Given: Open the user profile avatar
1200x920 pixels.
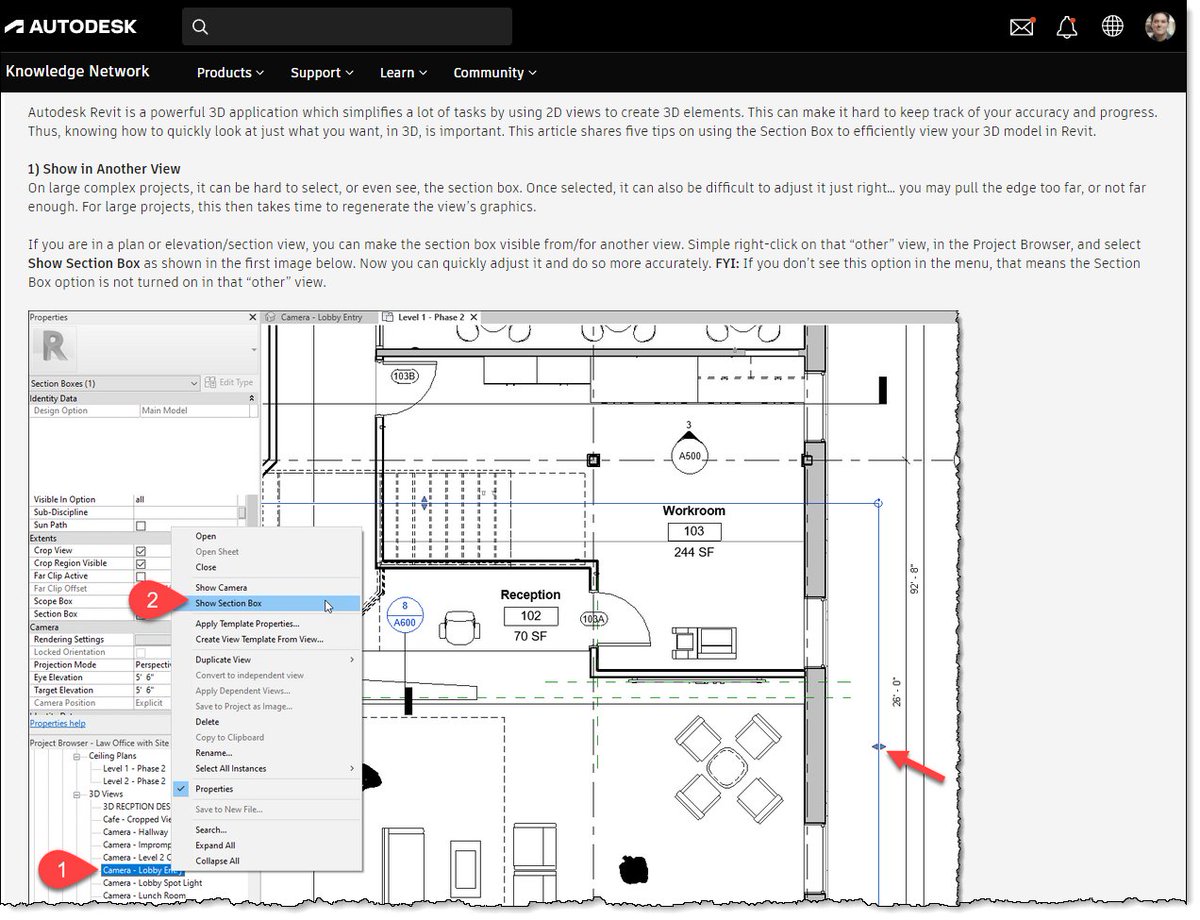Looking at the screenshot, I should point(1160,26).
